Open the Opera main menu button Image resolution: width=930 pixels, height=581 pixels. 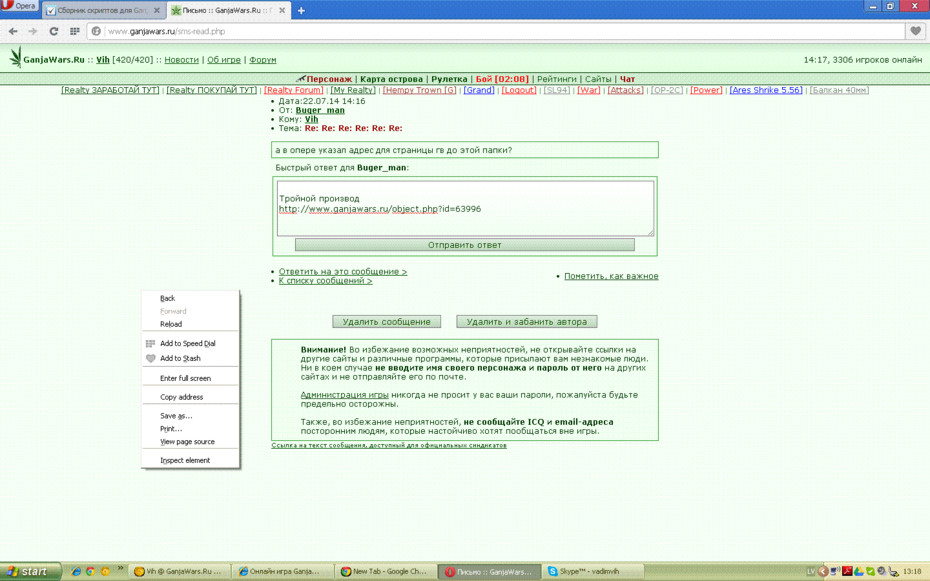[x=19, y=6]
